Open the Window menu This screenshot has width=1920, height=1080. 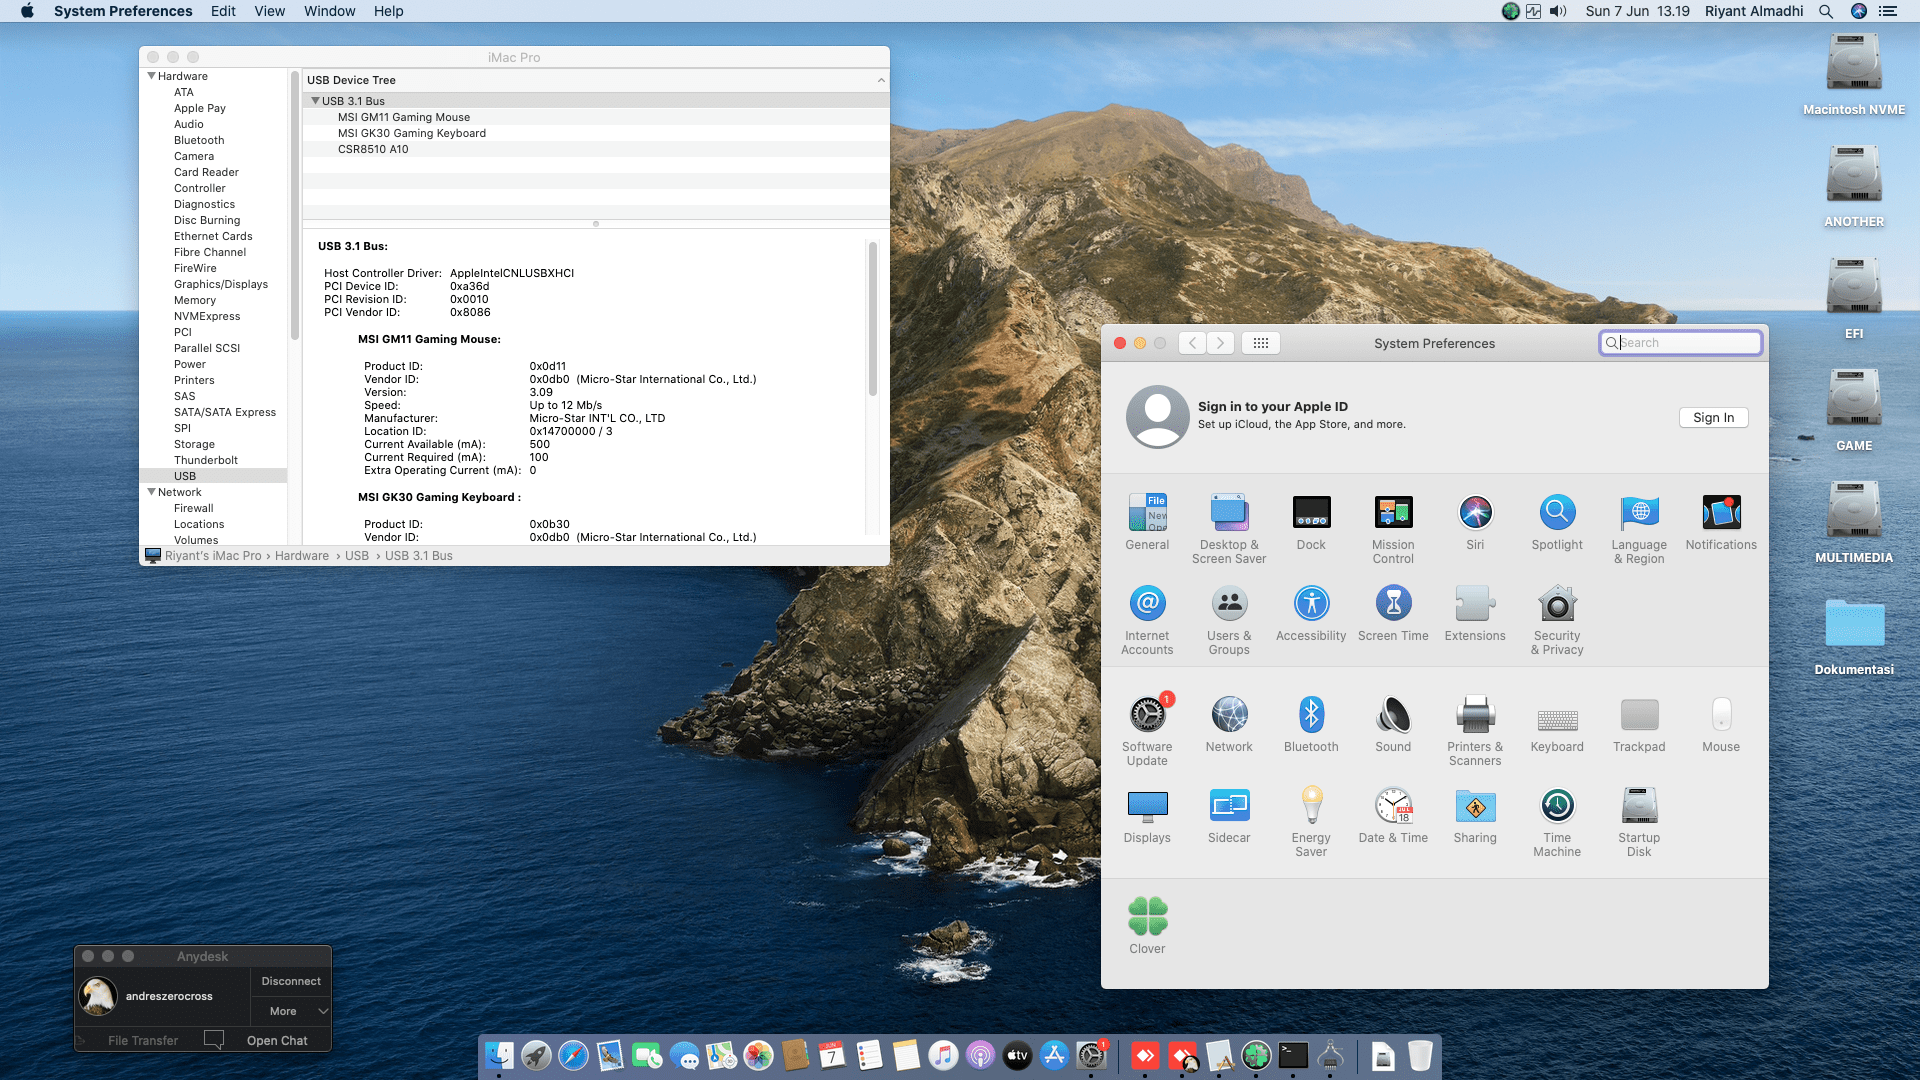coord(329,11)
